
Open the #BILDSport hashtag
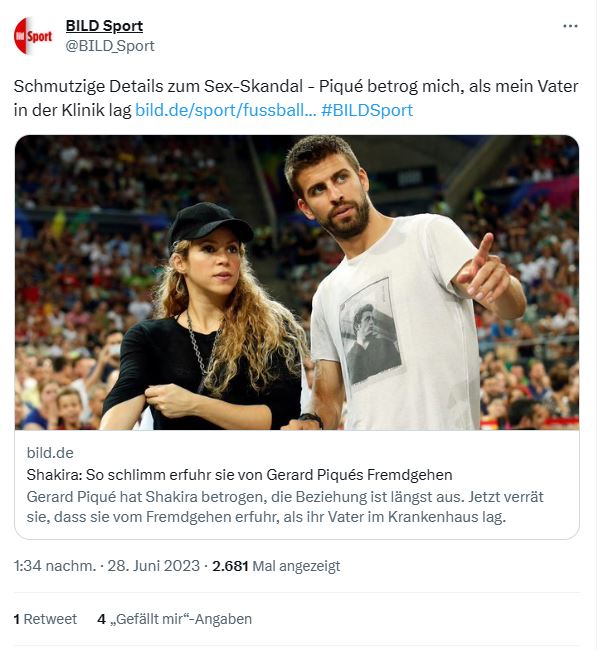tap(367, 110)
